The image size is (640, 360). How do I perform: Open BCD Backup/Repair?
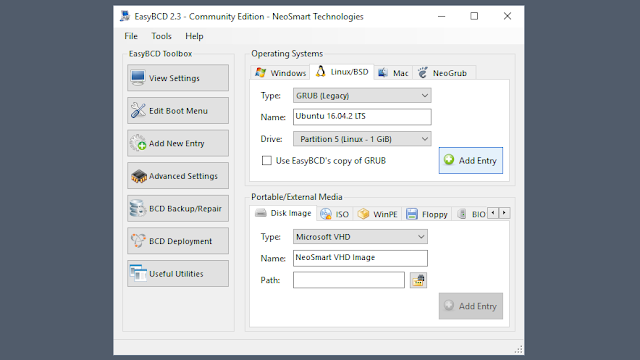[x=178, y=208]
